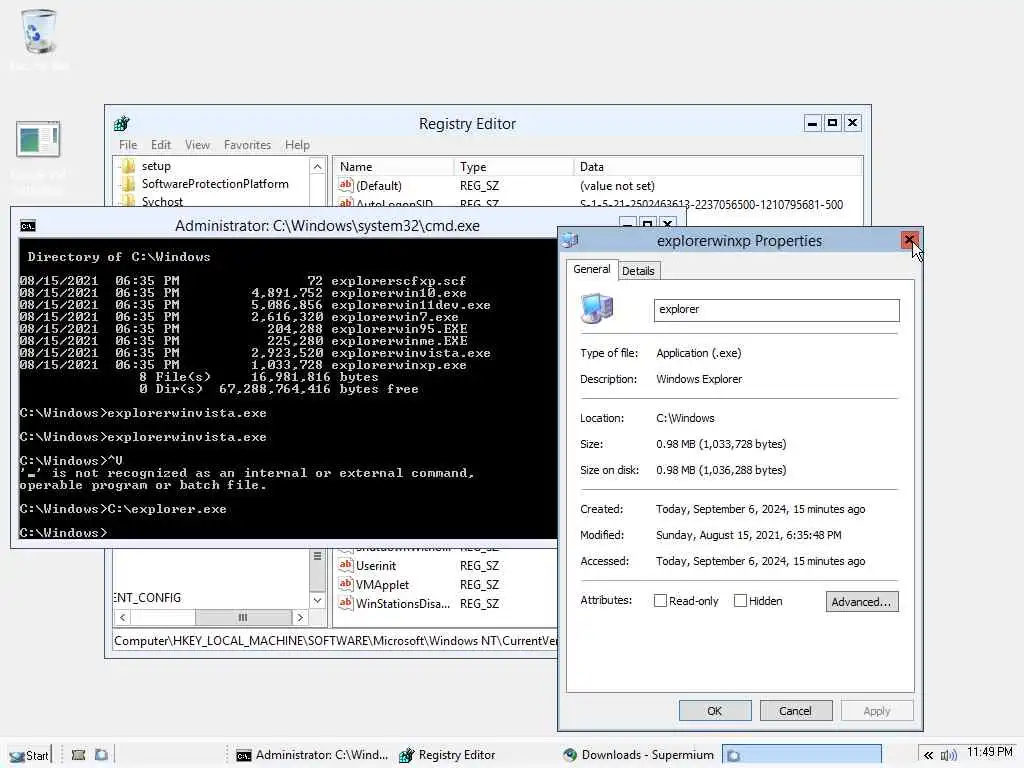Click the first quick launch icon on taskbar

click(x=78, y=755)
